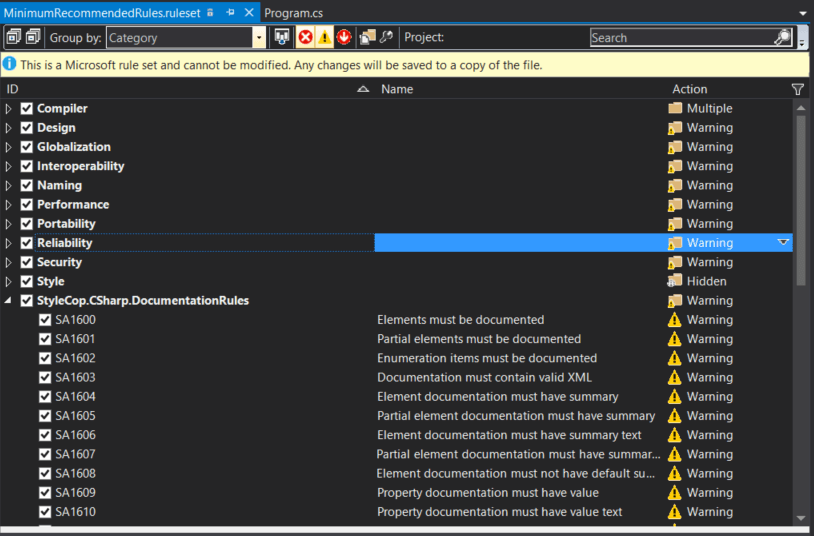Uncheck the SA1609 rule checkbox
814x536 pixels.
(x=45, y=493)
